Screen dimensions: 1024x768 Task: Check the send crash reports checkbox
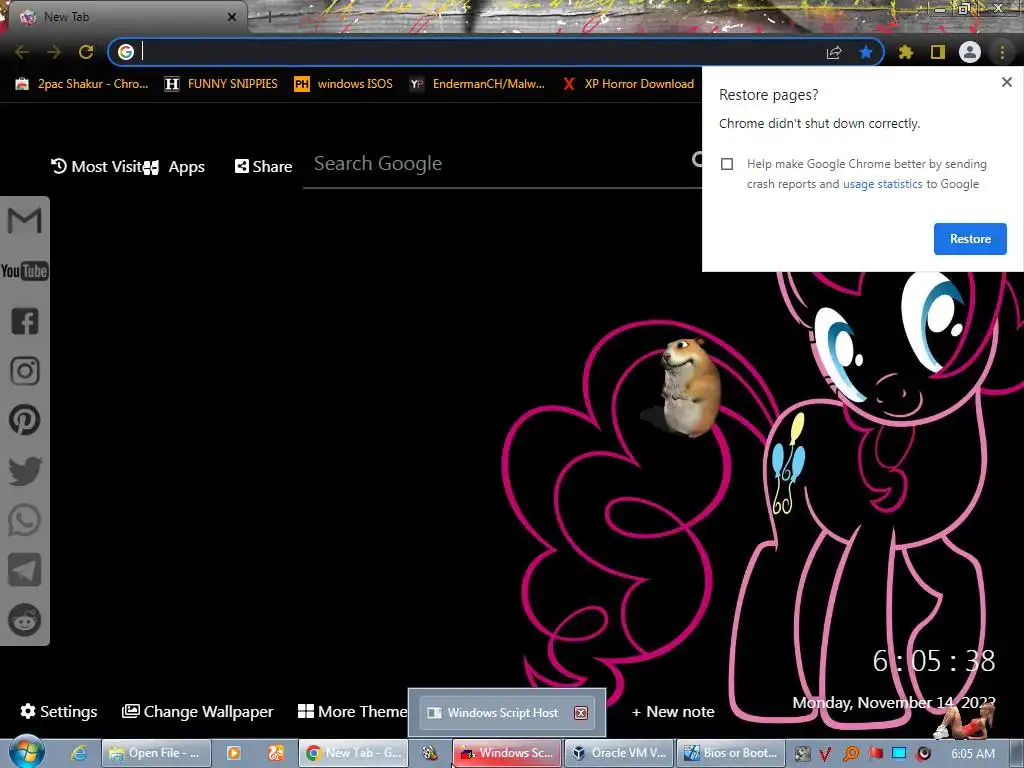pos(727,164)
